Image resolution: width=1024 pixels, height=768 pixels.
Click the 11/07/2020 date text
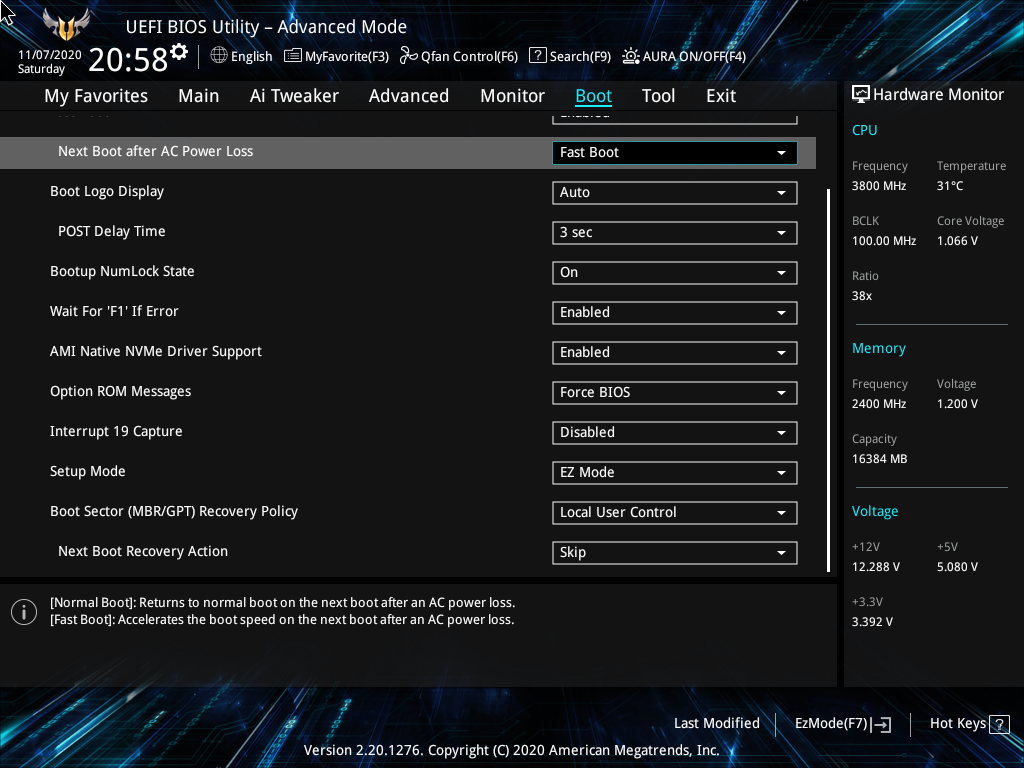point(50,55)
